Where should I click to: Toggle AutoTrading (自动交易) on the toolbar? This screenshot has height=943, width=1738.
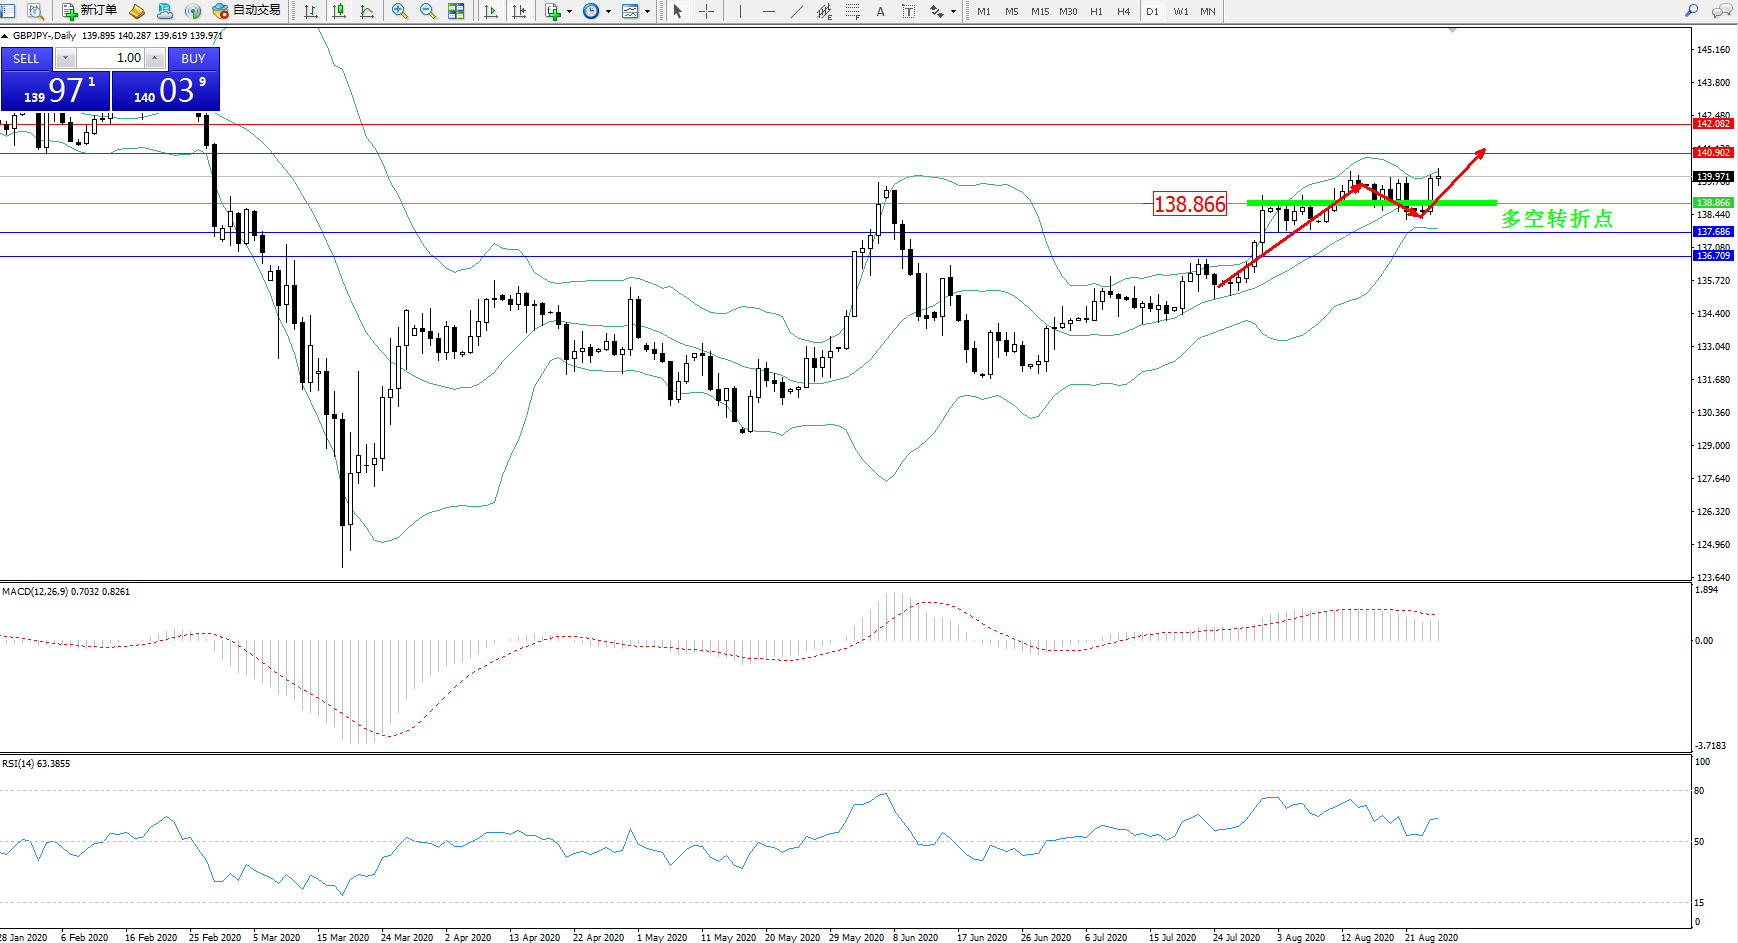click(246, 11)
